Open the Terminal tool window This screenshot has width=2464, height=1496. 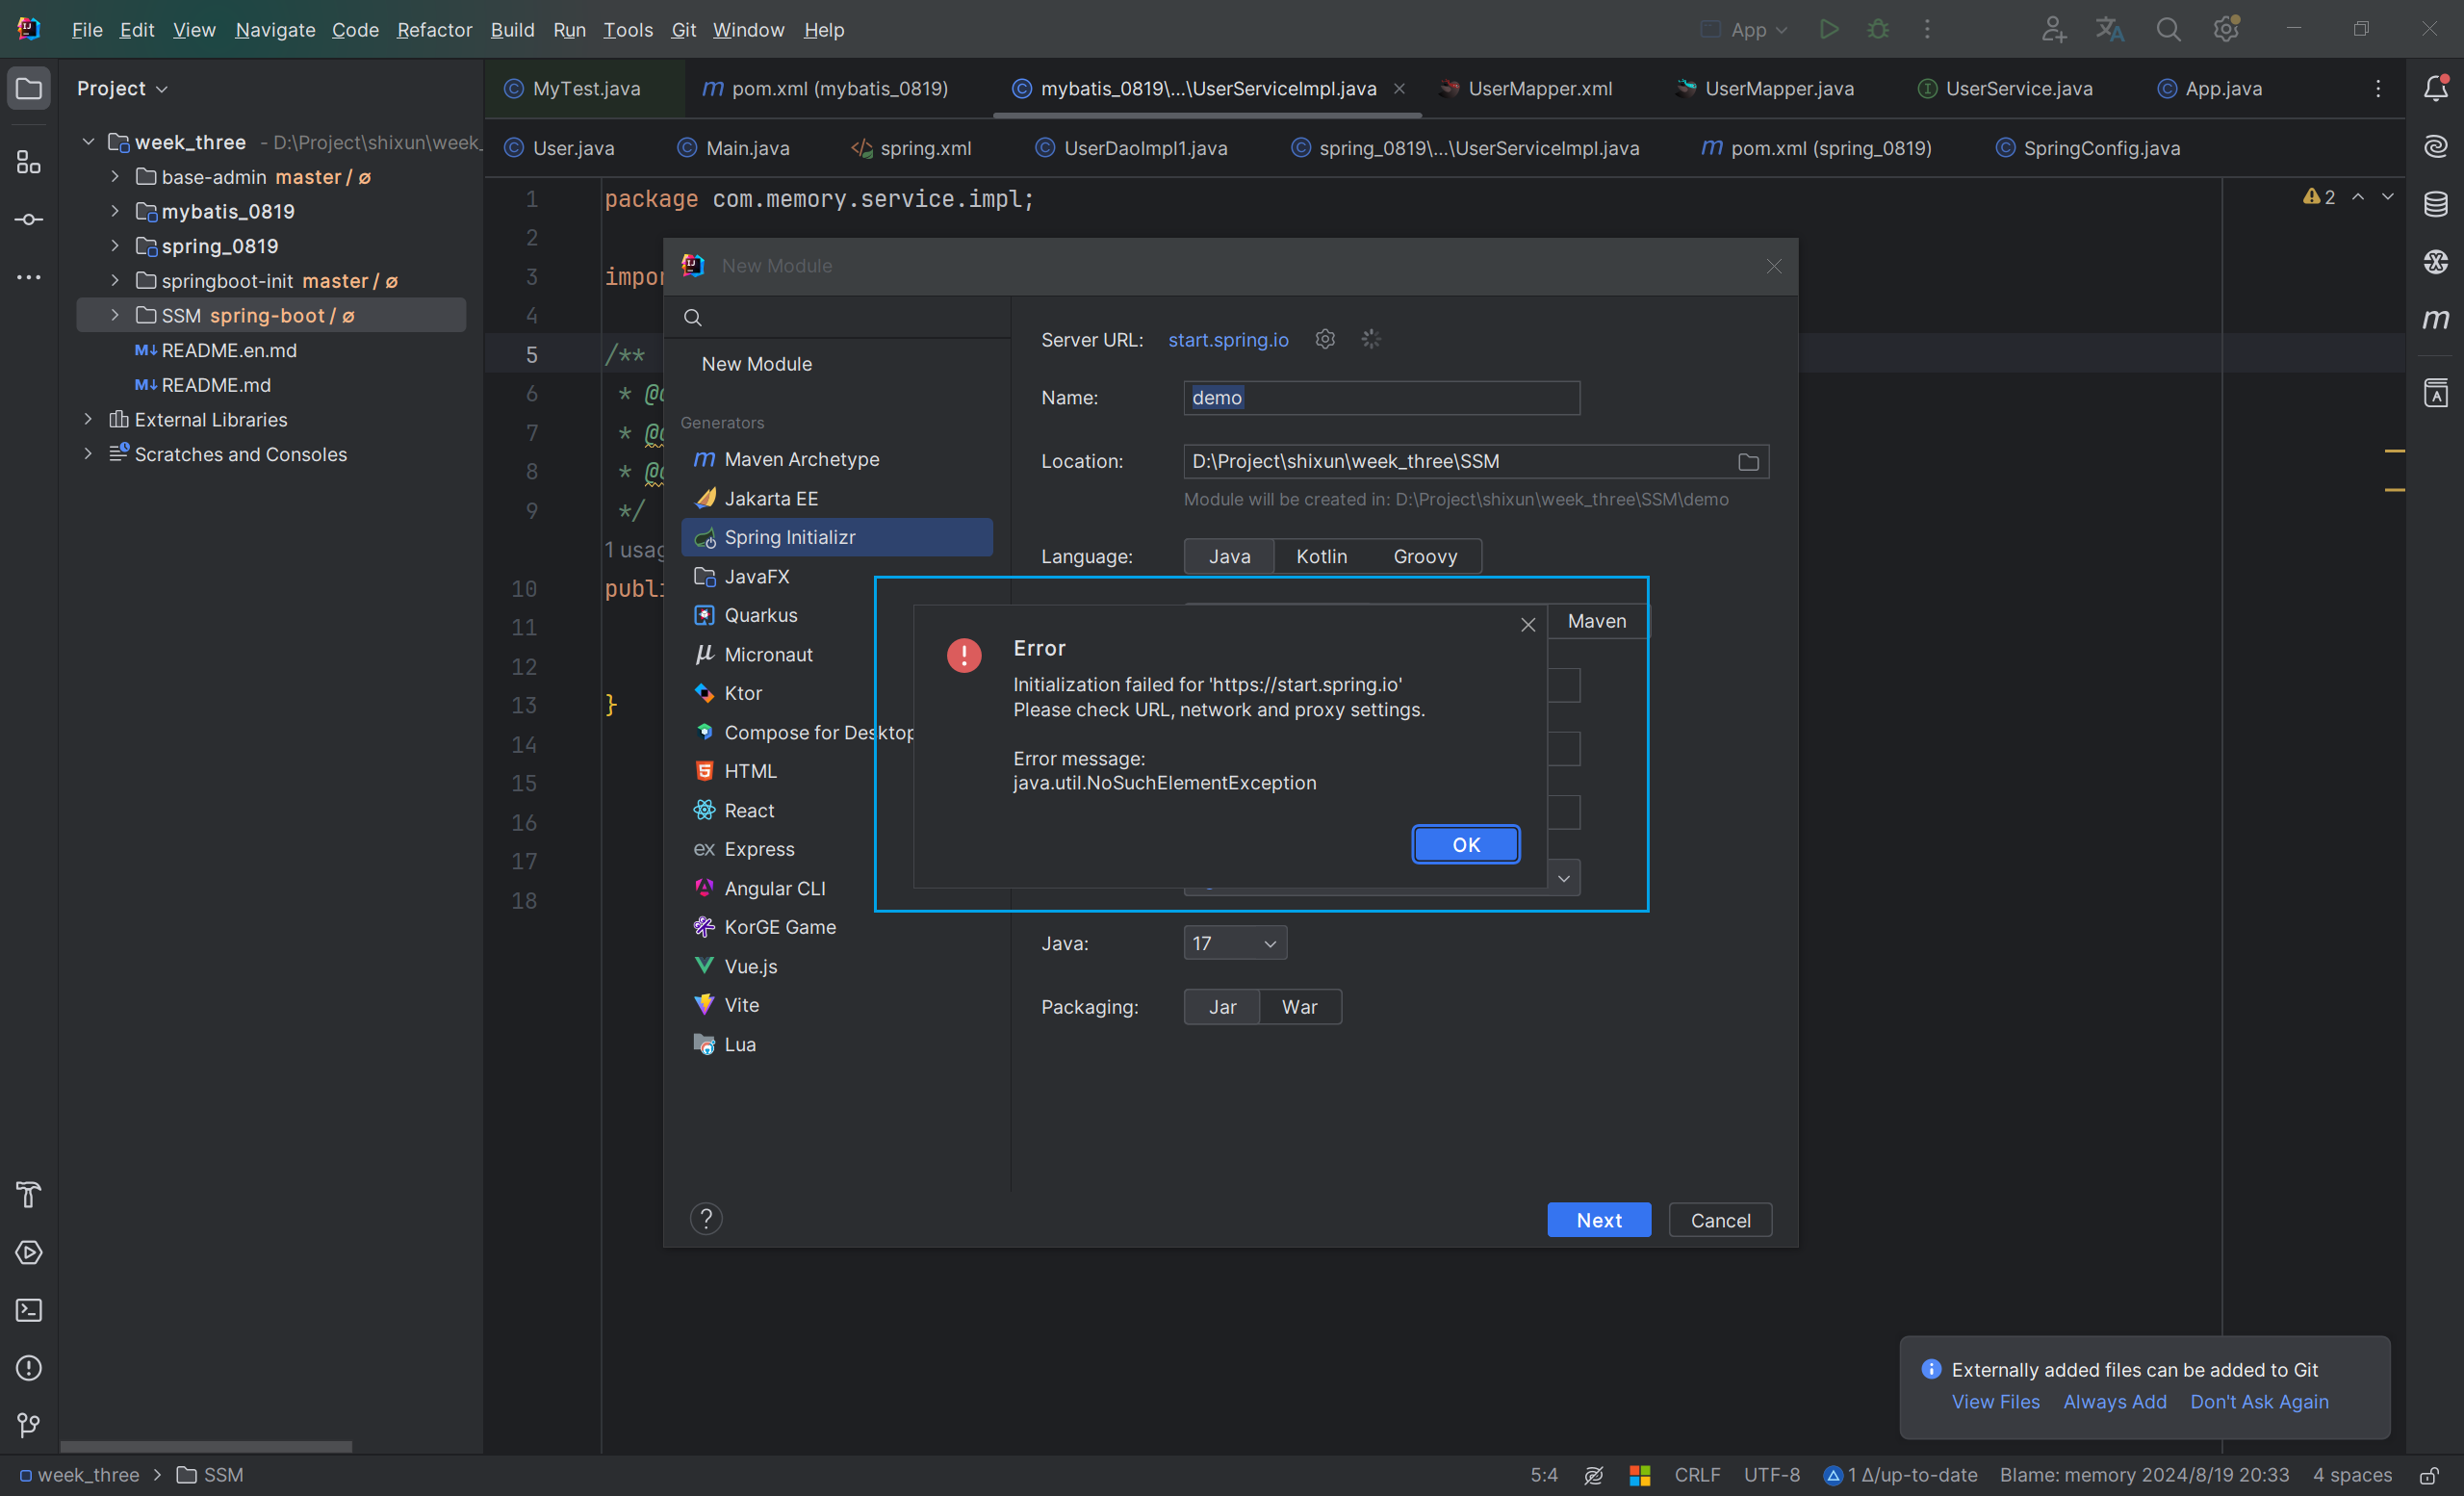(x=29, y=1310)
